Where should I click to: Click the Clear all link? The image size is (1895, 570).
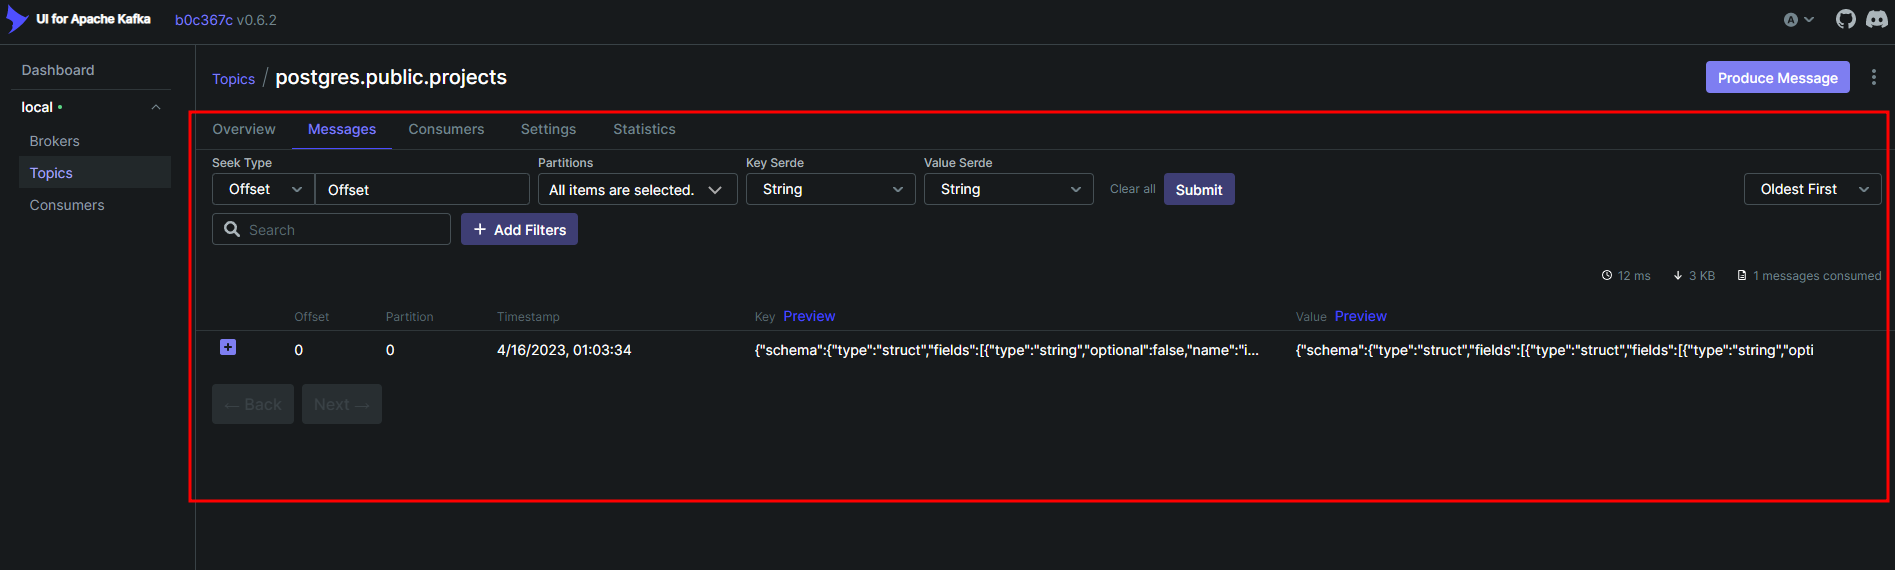(x=1132, y=189)
